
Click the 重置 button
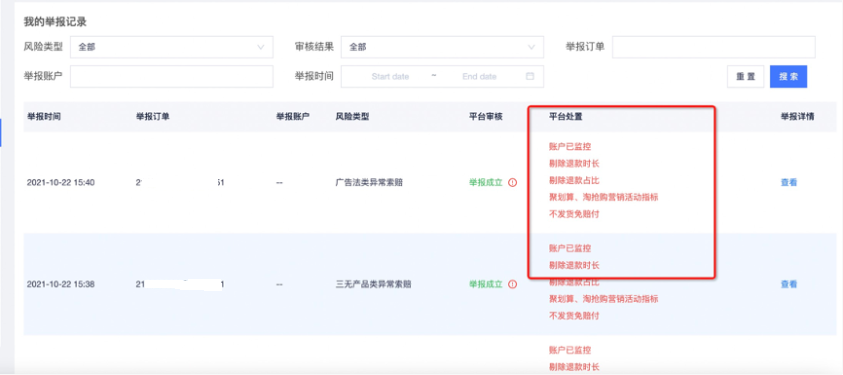(746, 77)
